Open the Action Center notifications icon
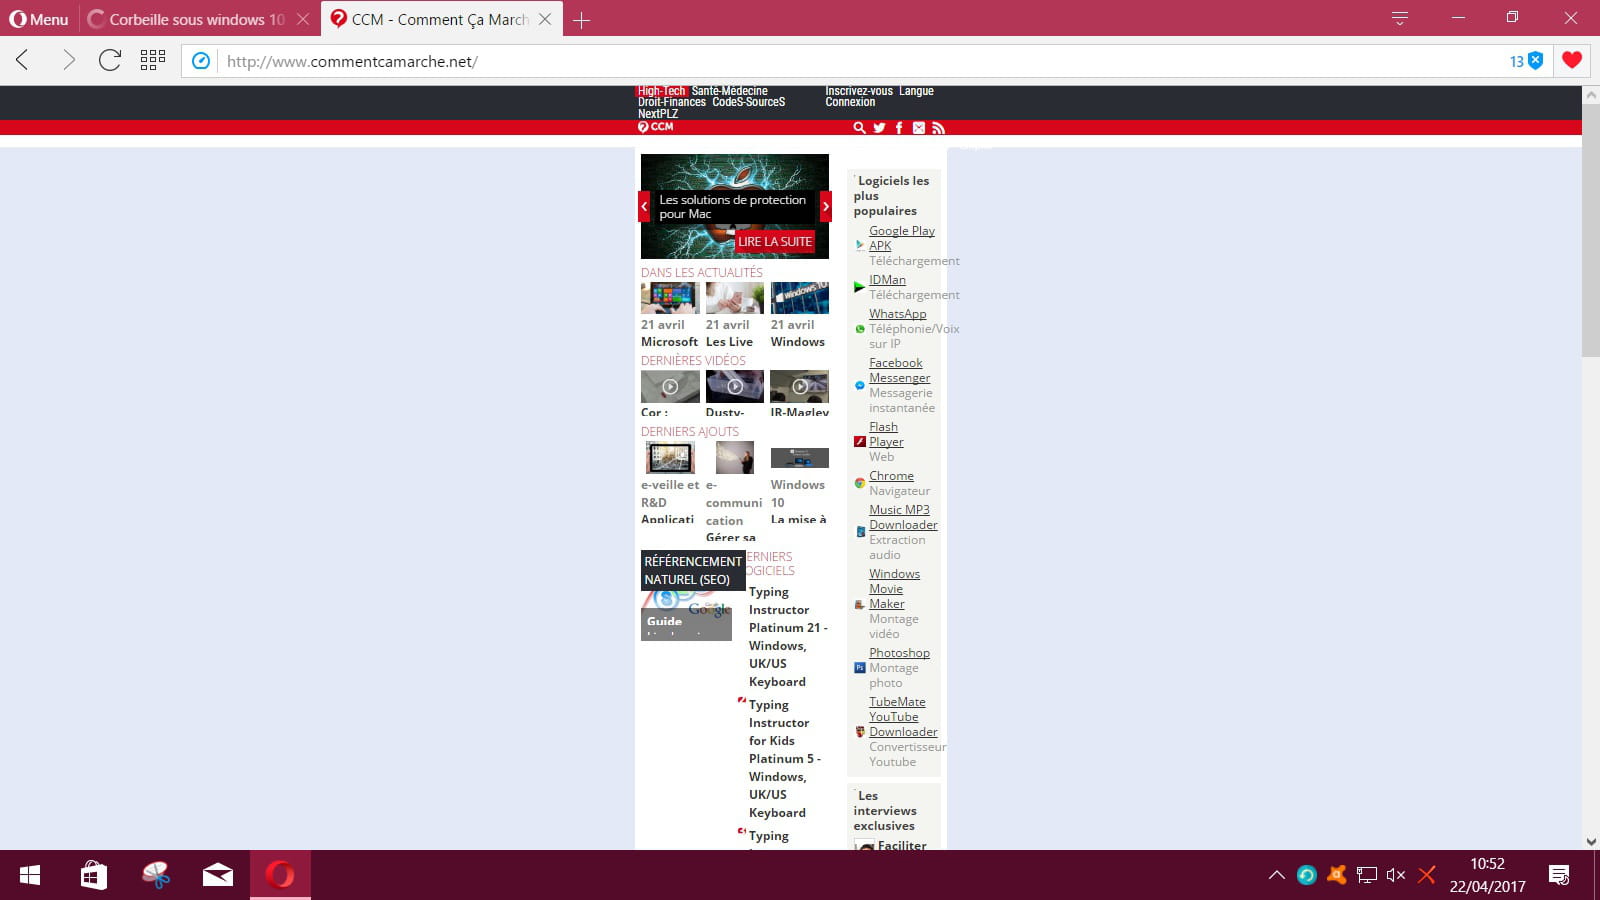 (1558, 875)
